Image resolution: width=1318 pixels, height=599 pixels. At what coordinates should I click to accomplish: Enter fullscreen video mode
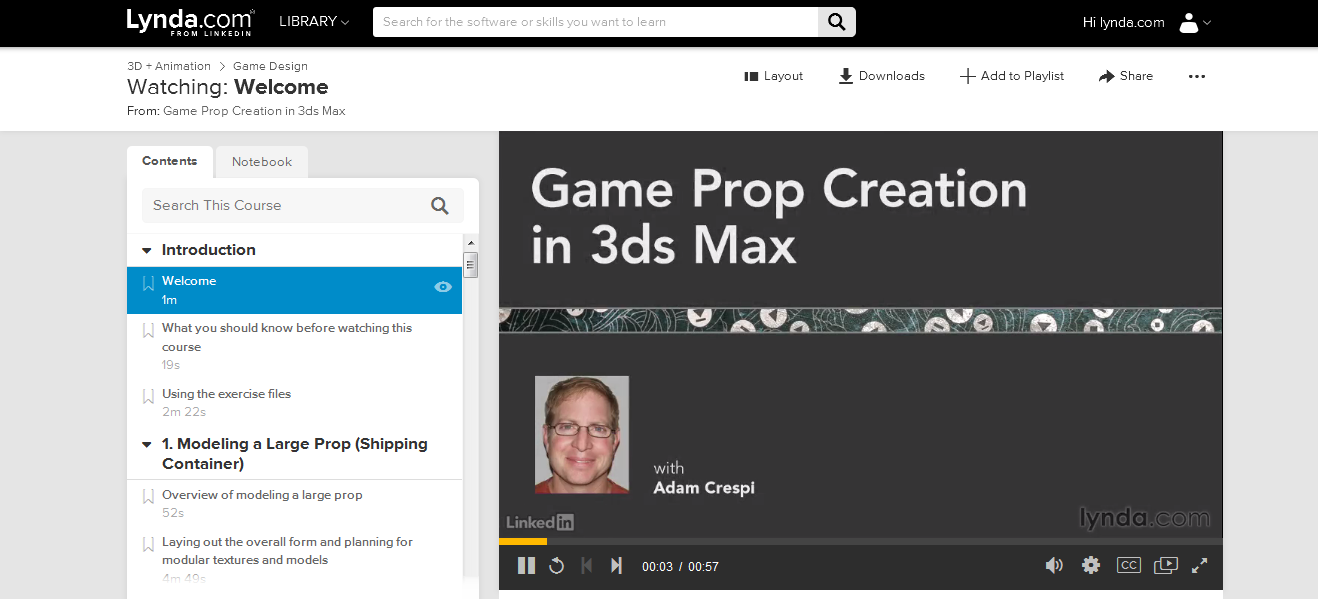tap(1200, 566)
